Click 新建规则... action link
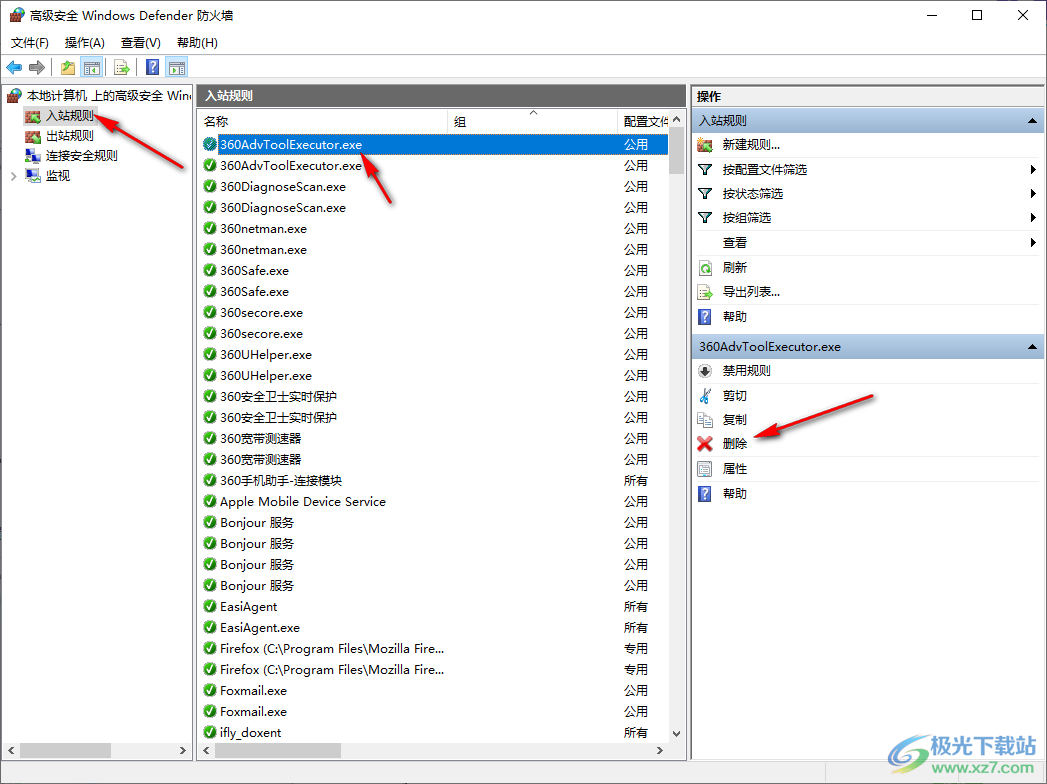This screenshot has width=1047, height=784. pyautogui.click(x=751, y=145)
